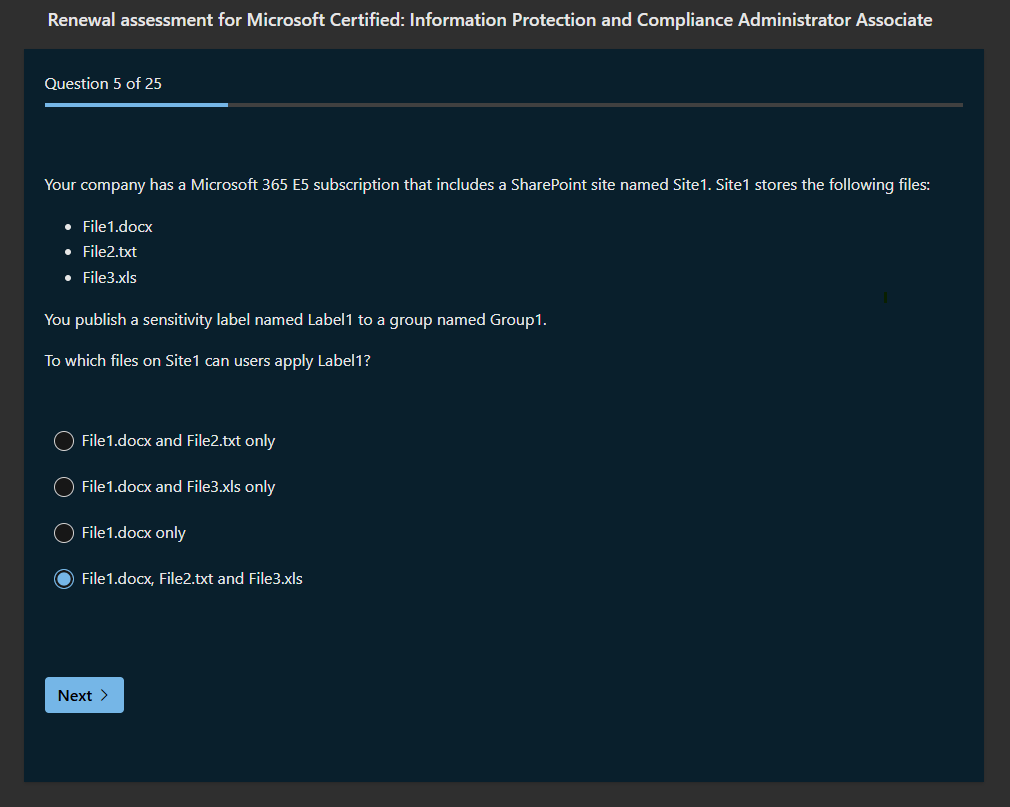
Task: Click the answer label text 'File1.docx only'
Action: (x=134, y=533)
